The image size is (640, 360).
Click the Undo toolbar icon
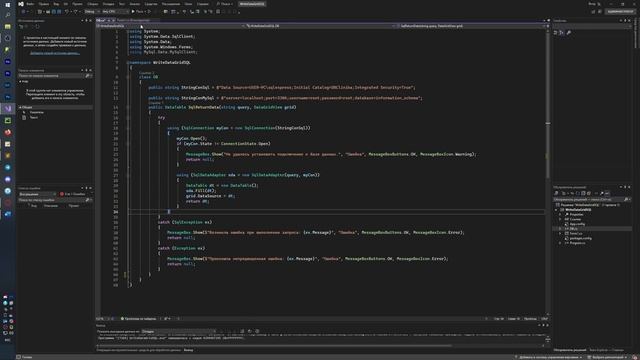pos(67,11)
